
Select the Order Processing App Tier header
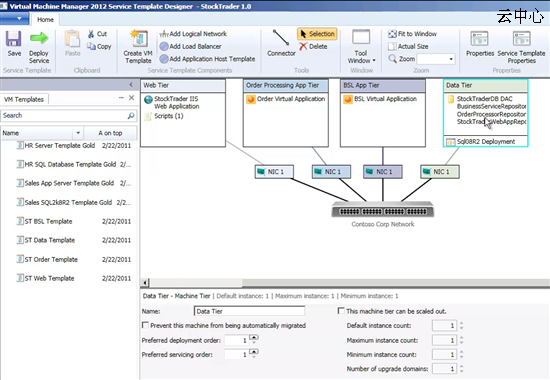point(286,85)
